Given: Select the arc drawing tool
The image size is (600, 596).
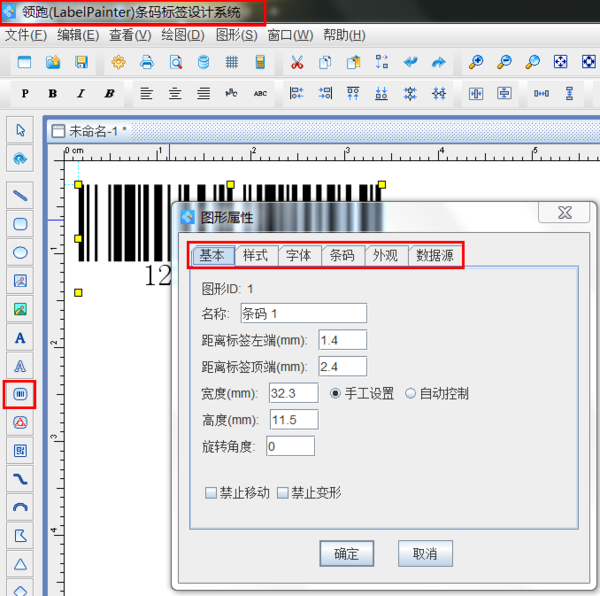Looking at the screenshot, I should point(20,507).
